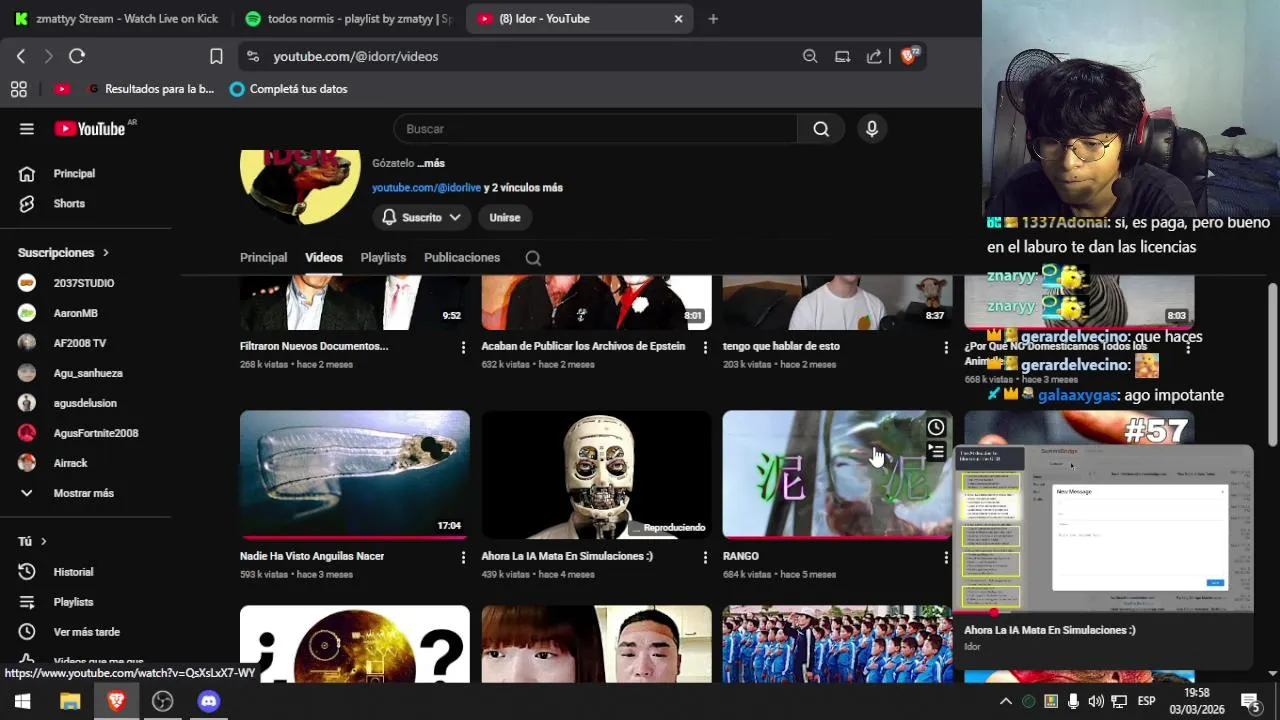The image size is (1280, 720).
Task: Open Nadie Ha Visto Anguilas Nacer thumbnail
Action: pyautogui.click(x=355, y=475)
